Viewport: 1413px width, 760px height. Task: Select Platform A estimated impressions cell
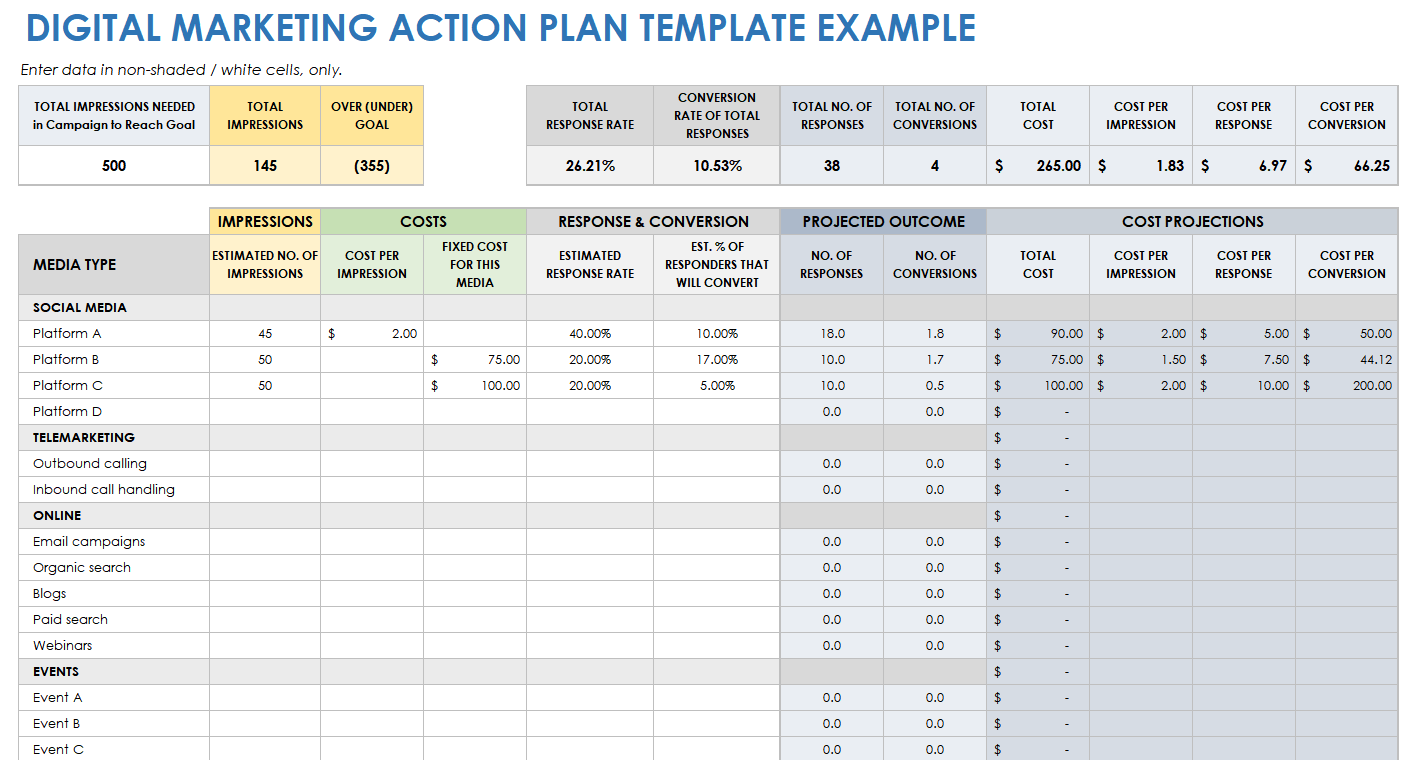pos(265,334)
